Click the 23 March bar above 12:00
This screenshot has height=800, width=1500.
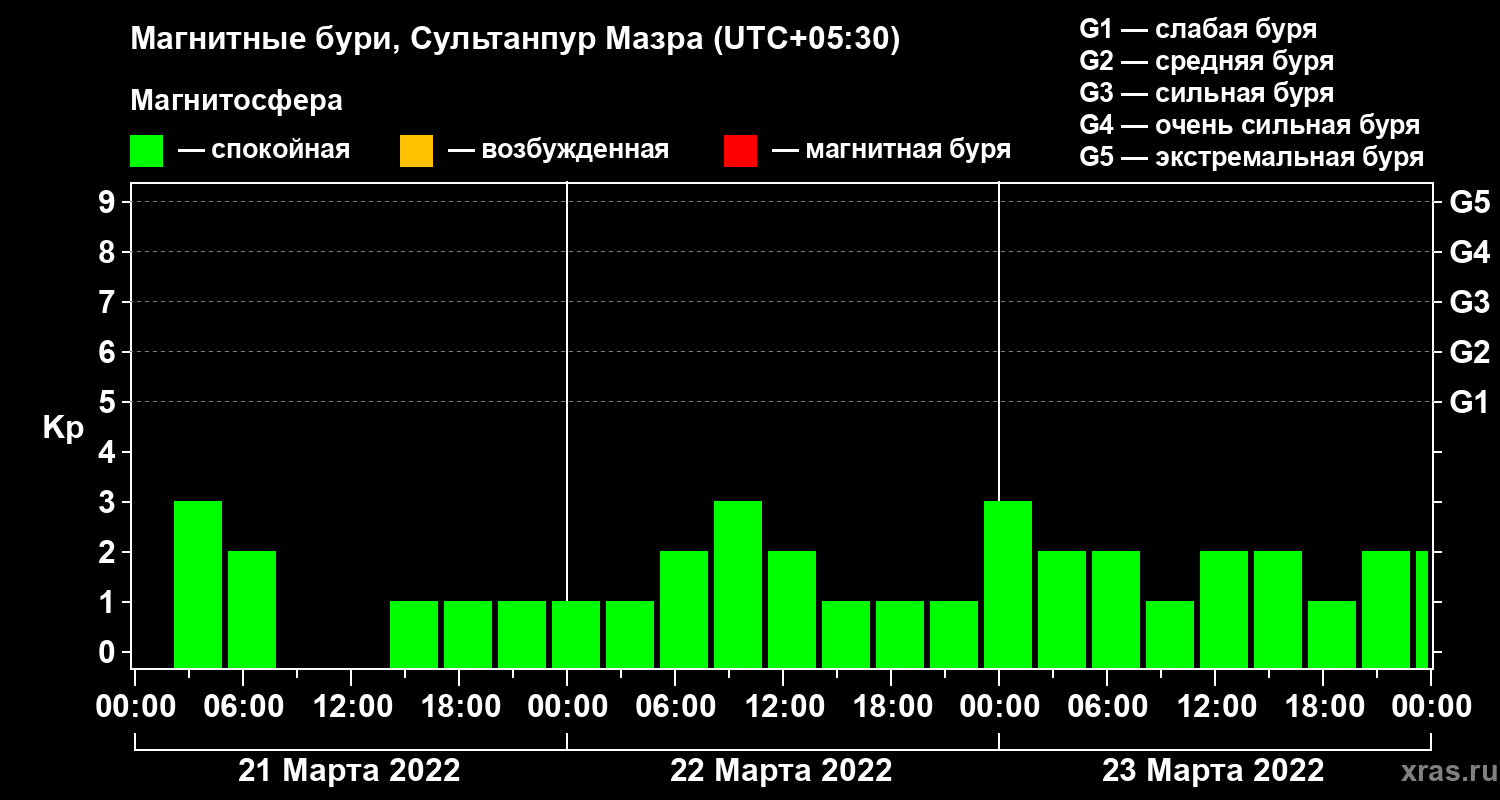[1224, 610]
